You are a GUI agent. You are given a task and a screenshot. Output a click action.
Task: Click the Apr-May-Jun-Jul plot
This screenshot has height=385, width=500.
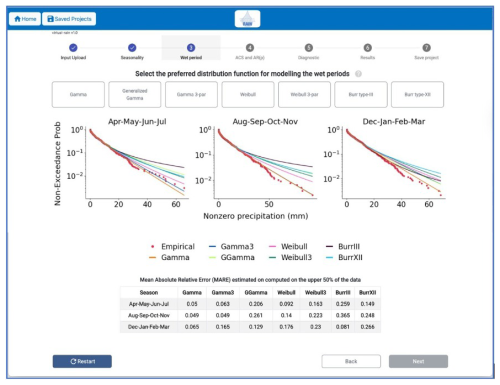point(137,162)
